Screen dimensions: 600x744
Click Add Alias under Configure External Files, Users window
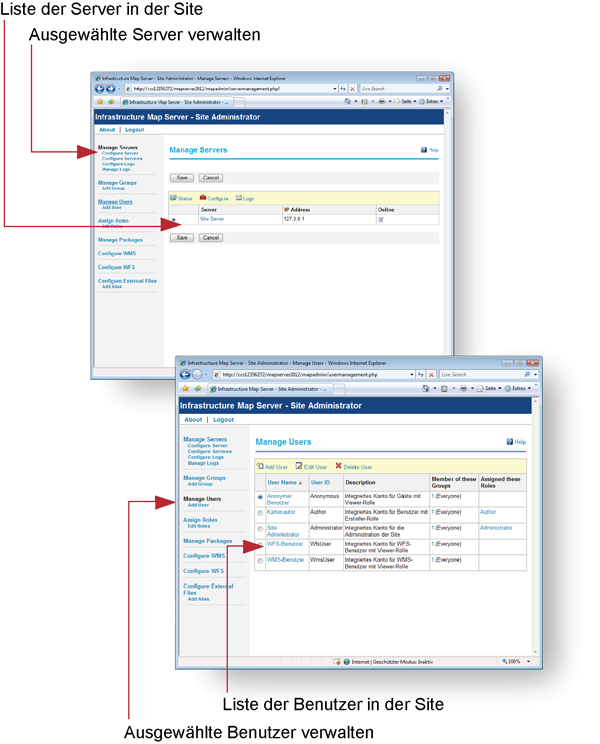click(198, 599)
